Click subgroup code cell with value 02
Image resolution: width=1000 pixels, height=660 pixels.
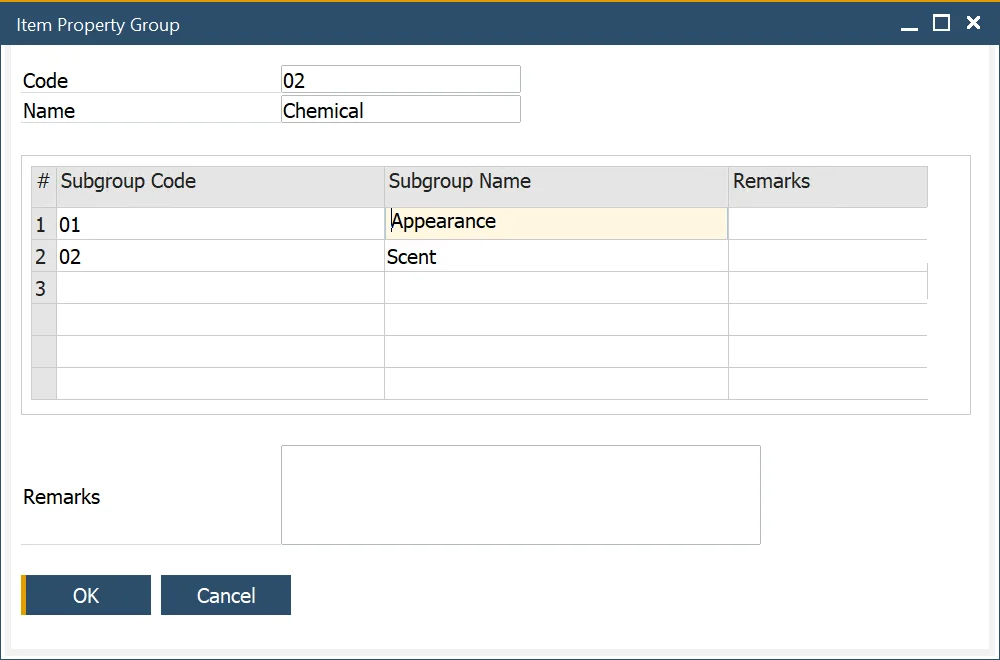point(220,257)
